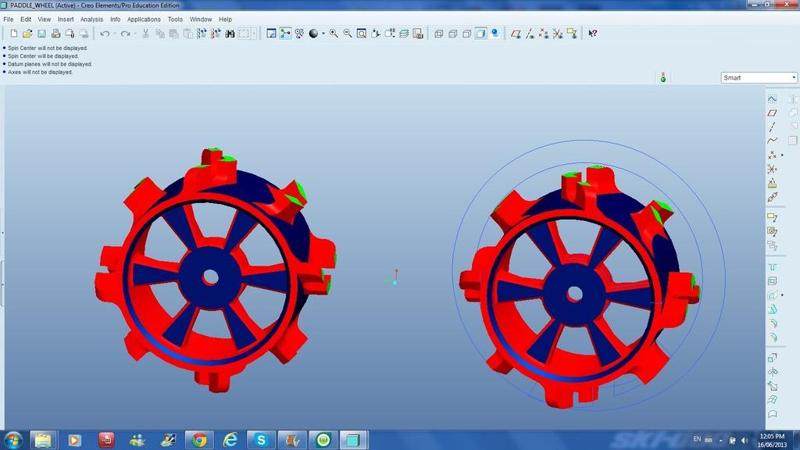
Task: Select the Revolve tool
Action: (x=772, y=371)
